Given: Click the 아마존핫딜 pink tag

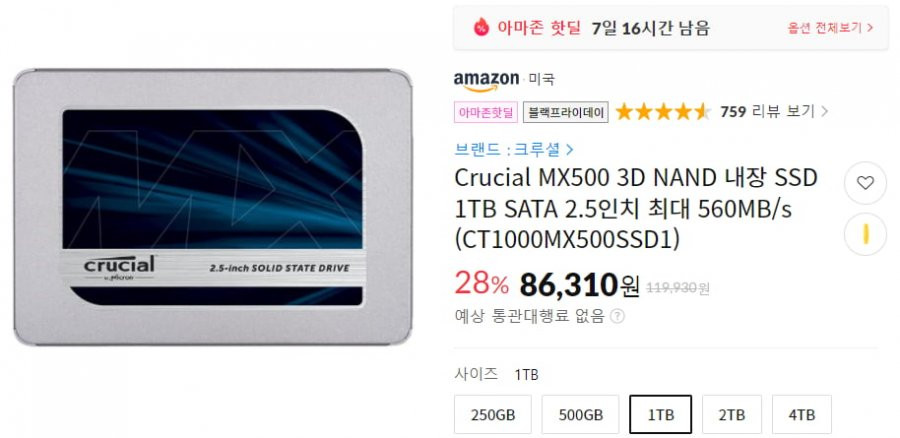Looking at the screenshot, I should coord(486,112).
